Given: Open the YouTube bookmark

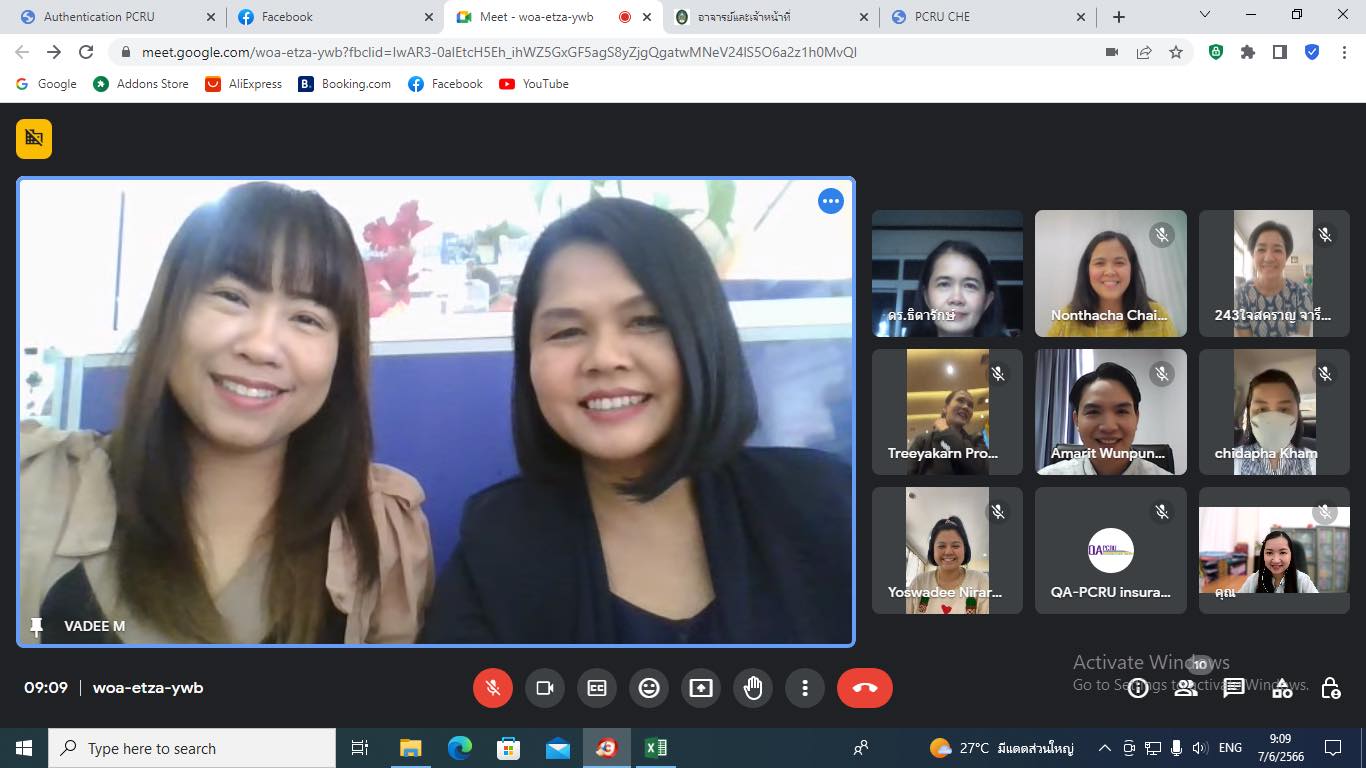Looking at the screenshot, I should click(534, 84).
